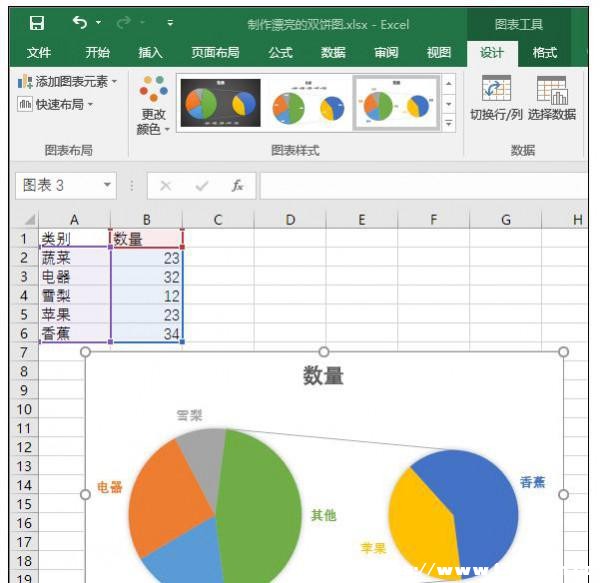Click the chart title 数量
Viewport: 600px width, 583px height.
pyautogui.click(x=323, y=375)
